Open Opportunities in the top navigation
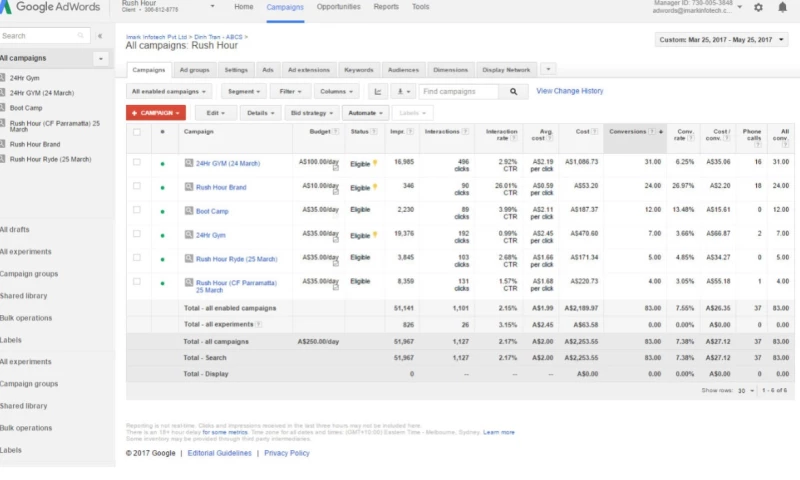 338,7
